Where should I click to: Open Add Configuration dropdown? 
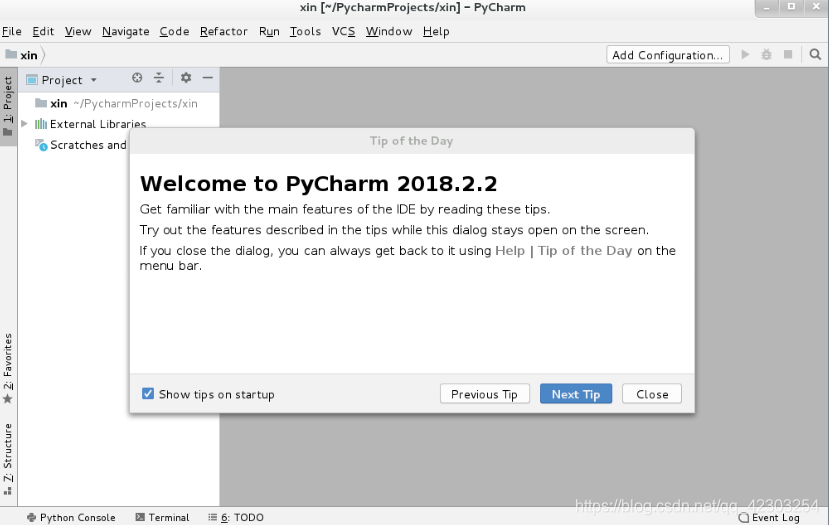click(667, 55)
